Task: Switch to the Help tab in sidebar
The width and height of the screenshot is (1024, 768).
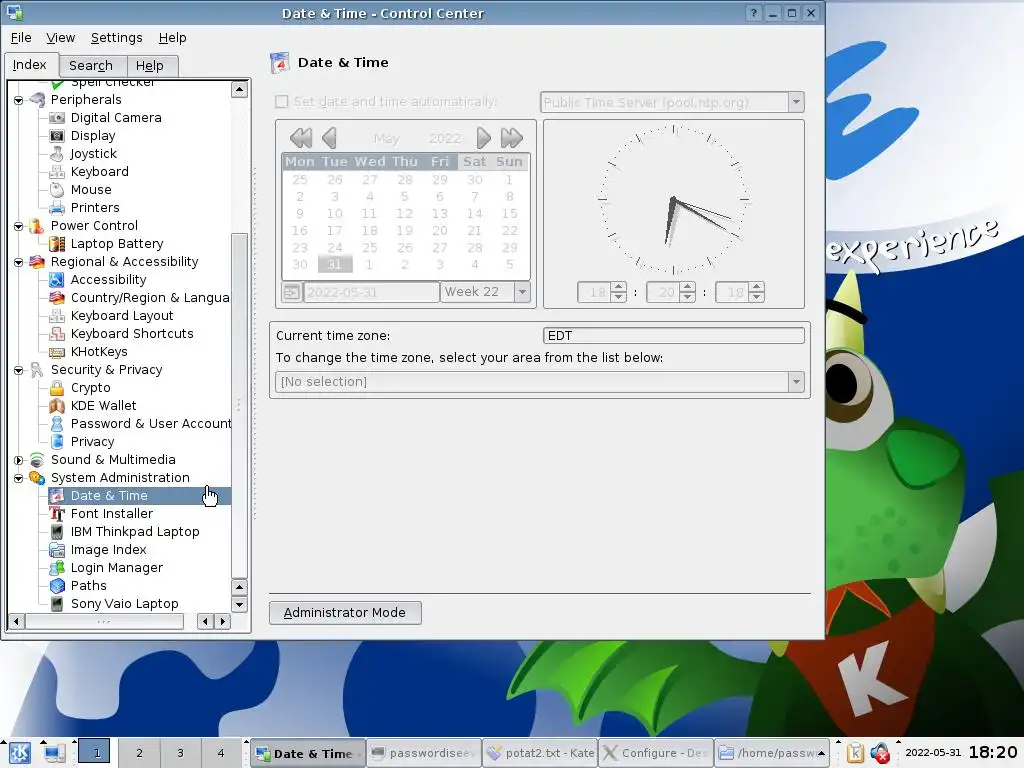Action: [150, 65]
